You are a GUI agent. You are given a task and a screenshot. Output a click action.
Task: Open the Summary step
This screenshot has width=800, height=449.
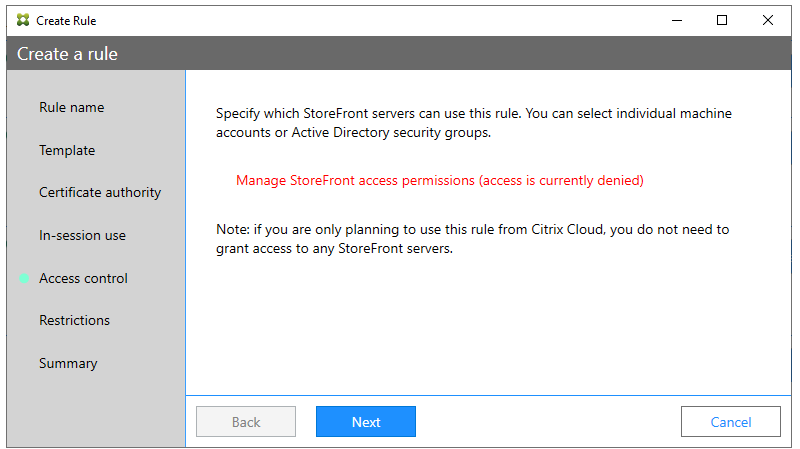[68, 363]
